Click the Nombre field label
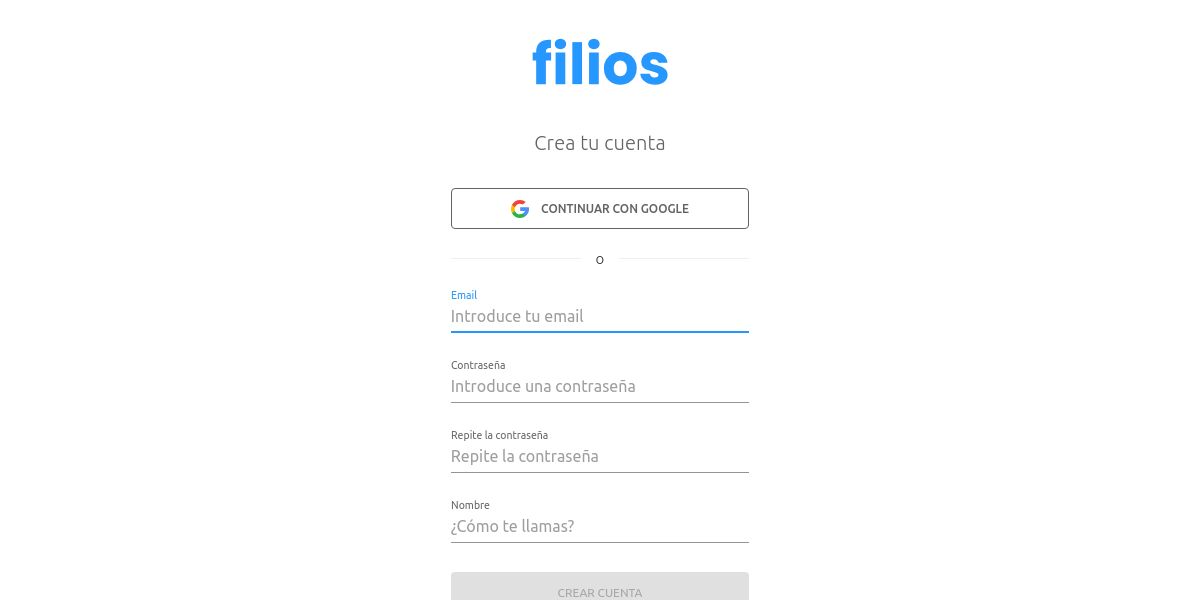Viewport: 1200px width, 600px height. (470, 505)
